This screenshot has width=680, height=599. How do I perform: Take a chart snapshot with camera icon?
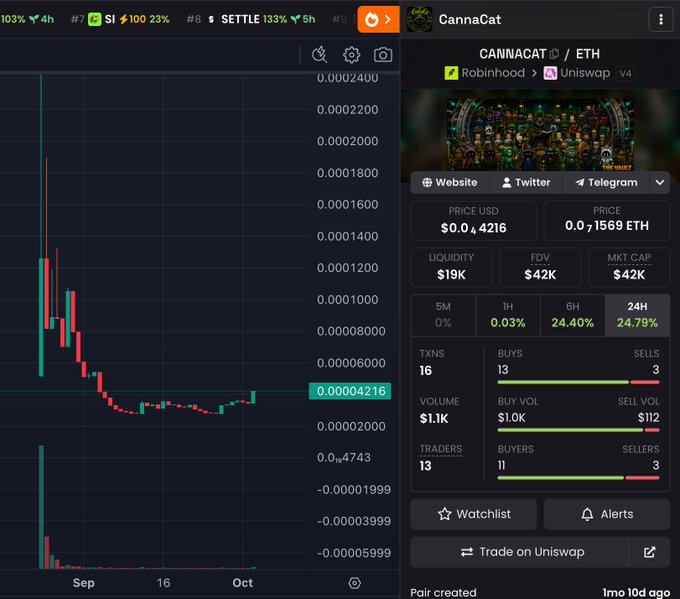383,55
